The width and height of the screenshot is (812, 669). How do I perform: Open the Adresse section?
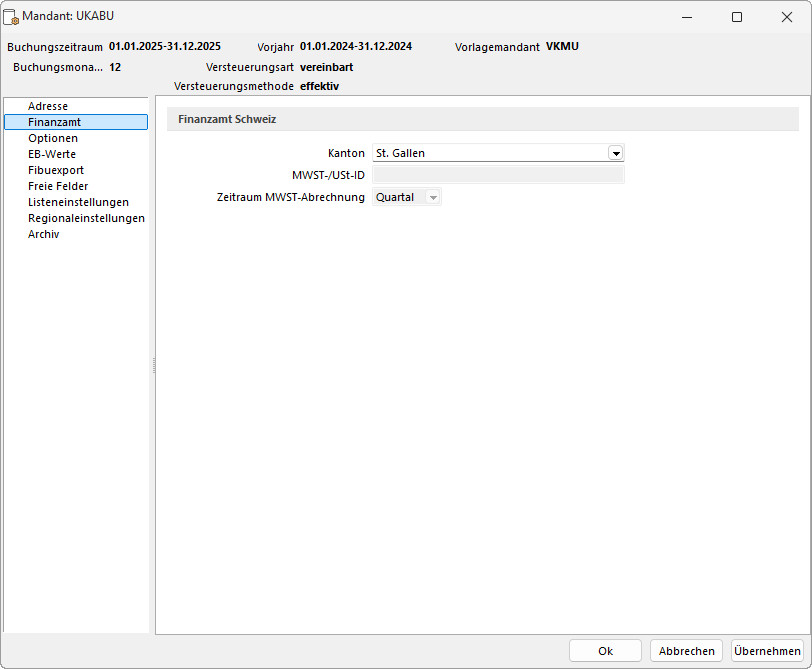tap(48, 106)
